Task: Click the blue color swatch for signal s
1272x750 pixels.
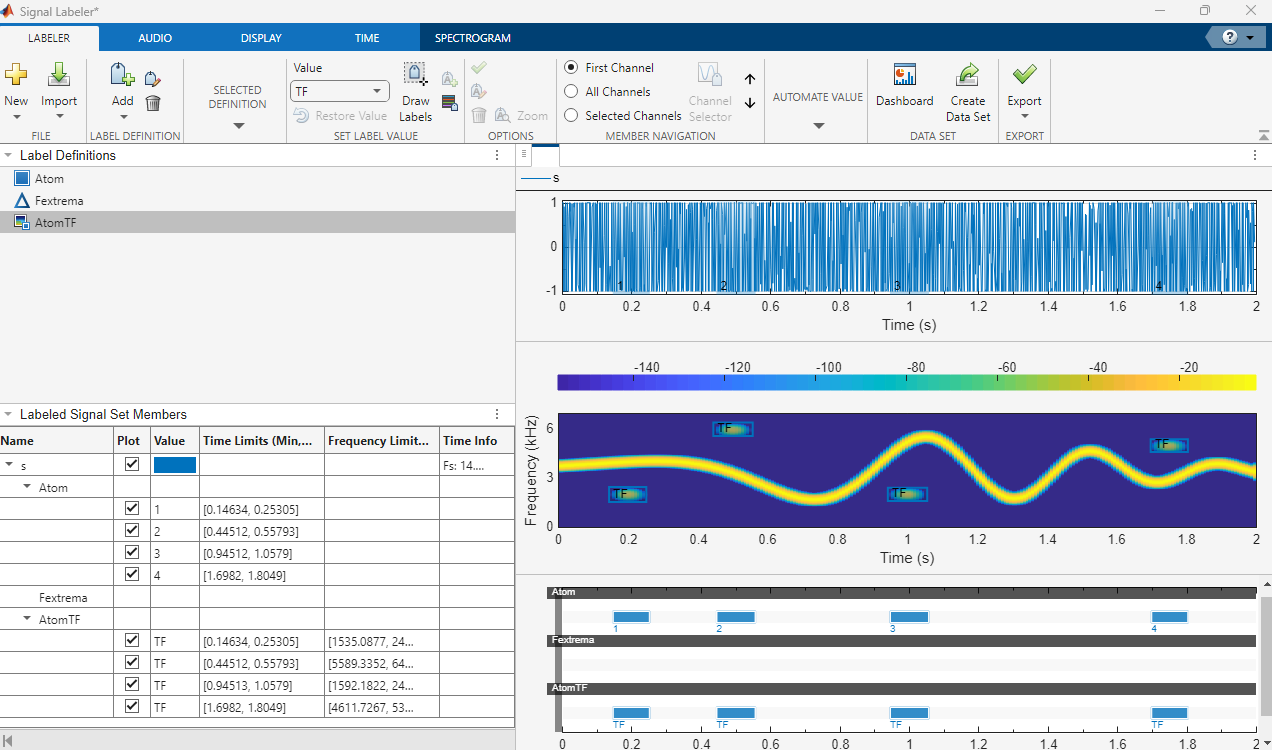Action: coord(174,465)
